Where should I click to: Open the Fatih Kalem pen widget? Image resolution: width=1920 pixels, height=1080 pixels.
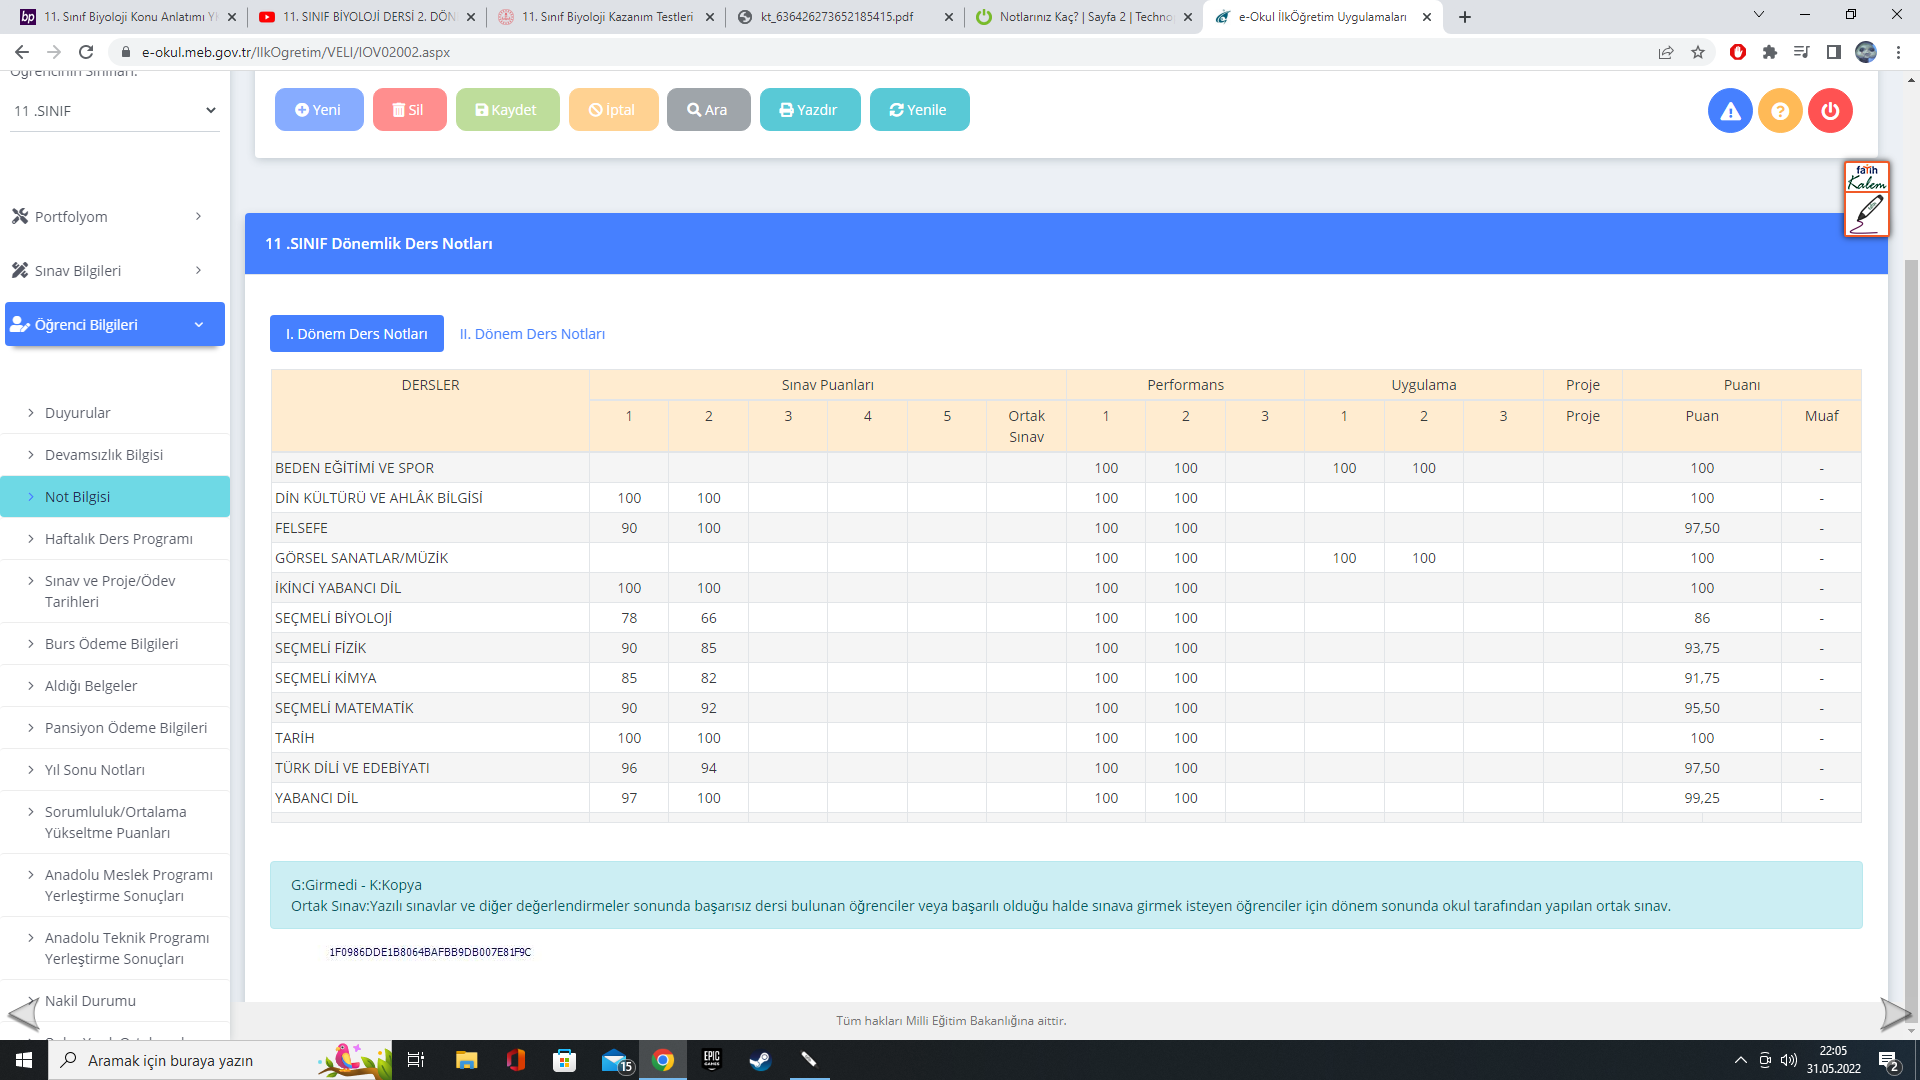[1866, 200]
